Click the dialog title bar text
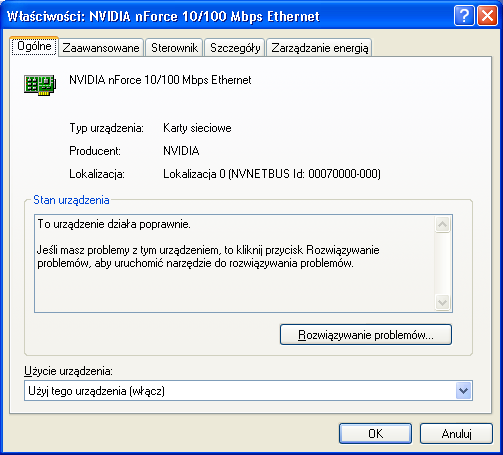503x455 pixels. (163, 16)
